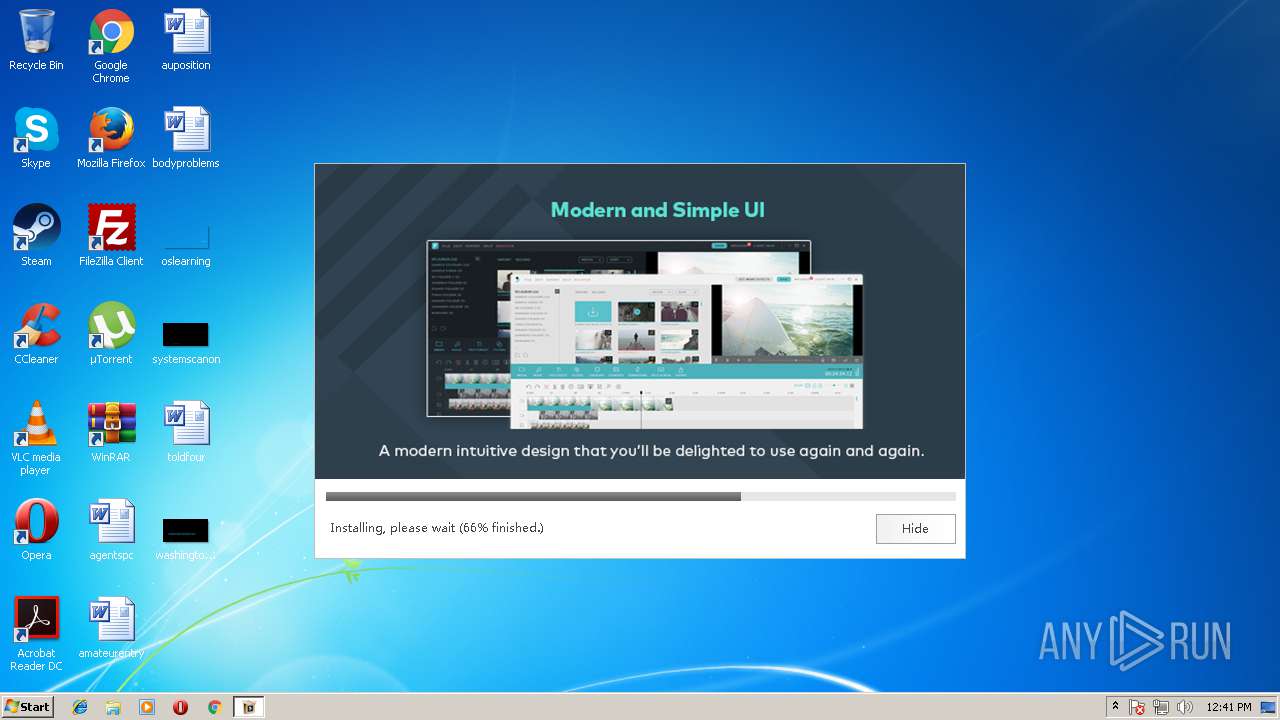Open the Windows Start menu
1280x720 pixels.
point(27,707)
